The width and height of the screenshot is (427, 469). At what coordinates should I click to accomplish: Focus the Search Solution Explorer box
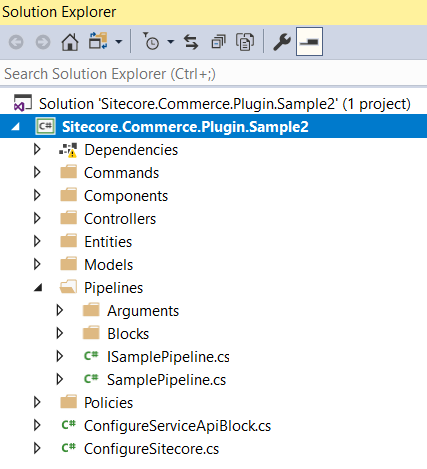[x=213, y=74]
